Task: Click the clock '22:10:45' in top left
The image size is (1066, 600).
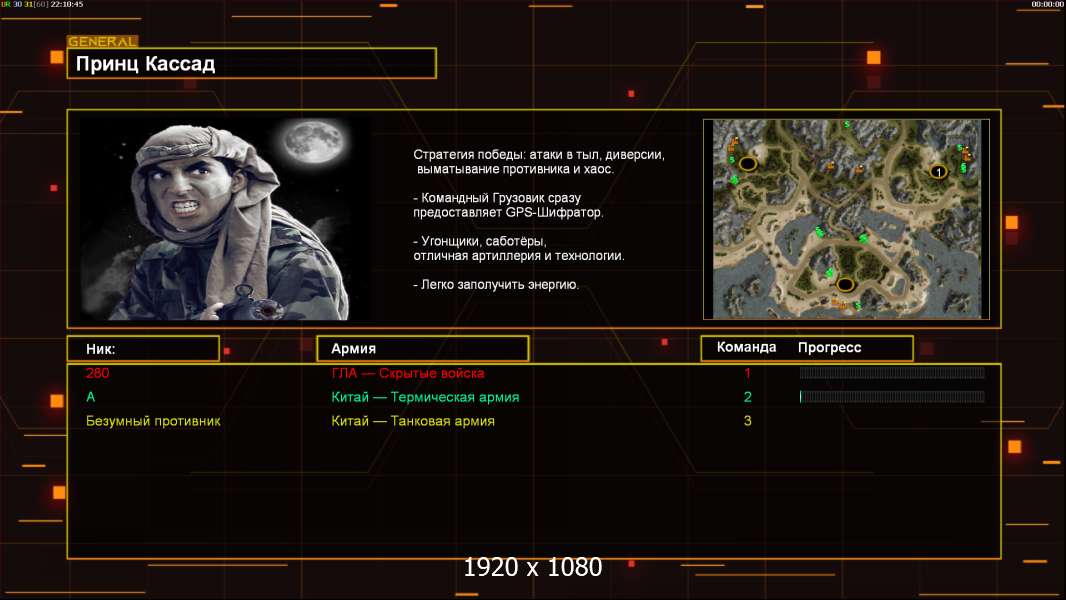Action: (67, 4)
